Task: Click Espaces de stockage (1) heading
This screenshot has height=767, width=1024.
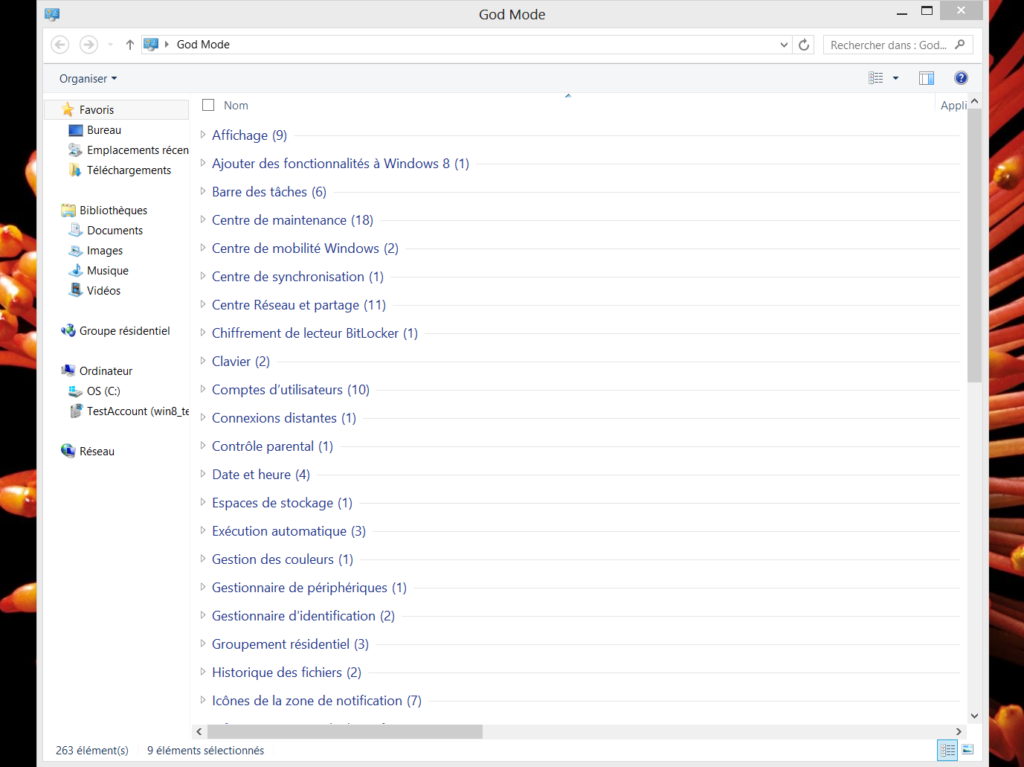Action: pos(282,503)
